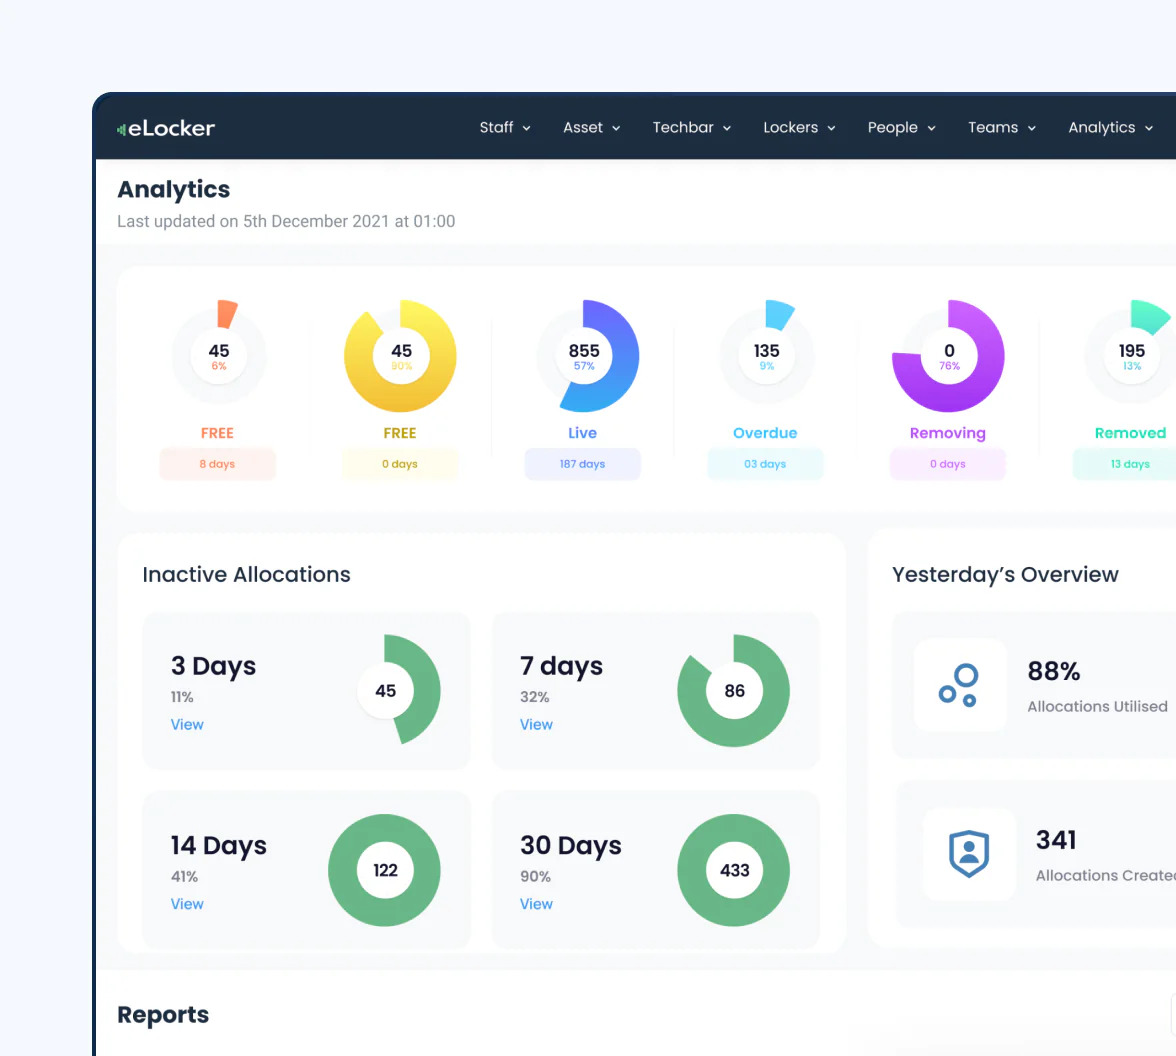Click the 187 days badge

583,464
